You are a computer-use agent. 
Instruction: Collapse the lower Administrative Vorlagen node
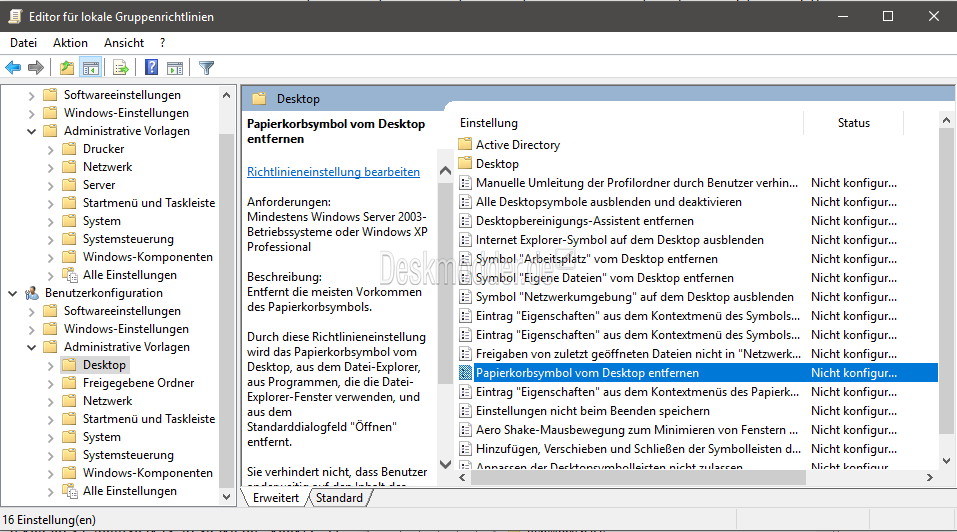click(32, 347)
